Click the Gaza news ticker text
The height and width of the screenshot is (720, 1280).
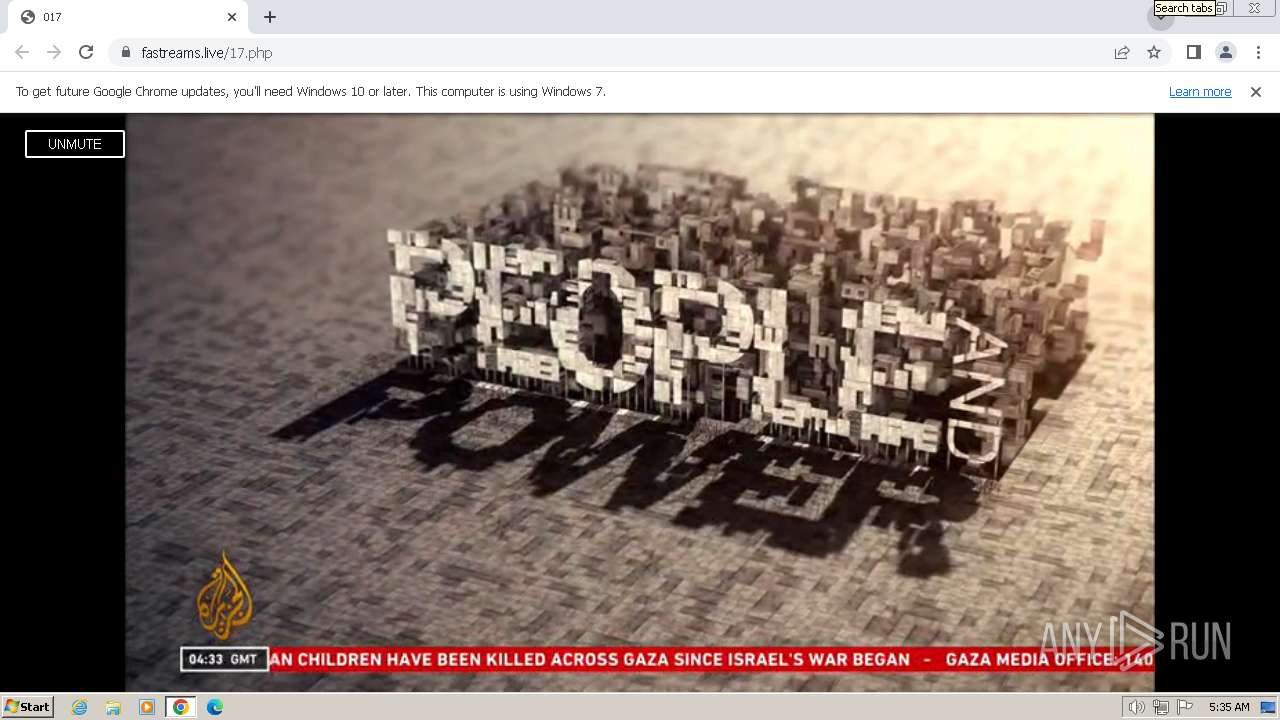coord(711,659)
